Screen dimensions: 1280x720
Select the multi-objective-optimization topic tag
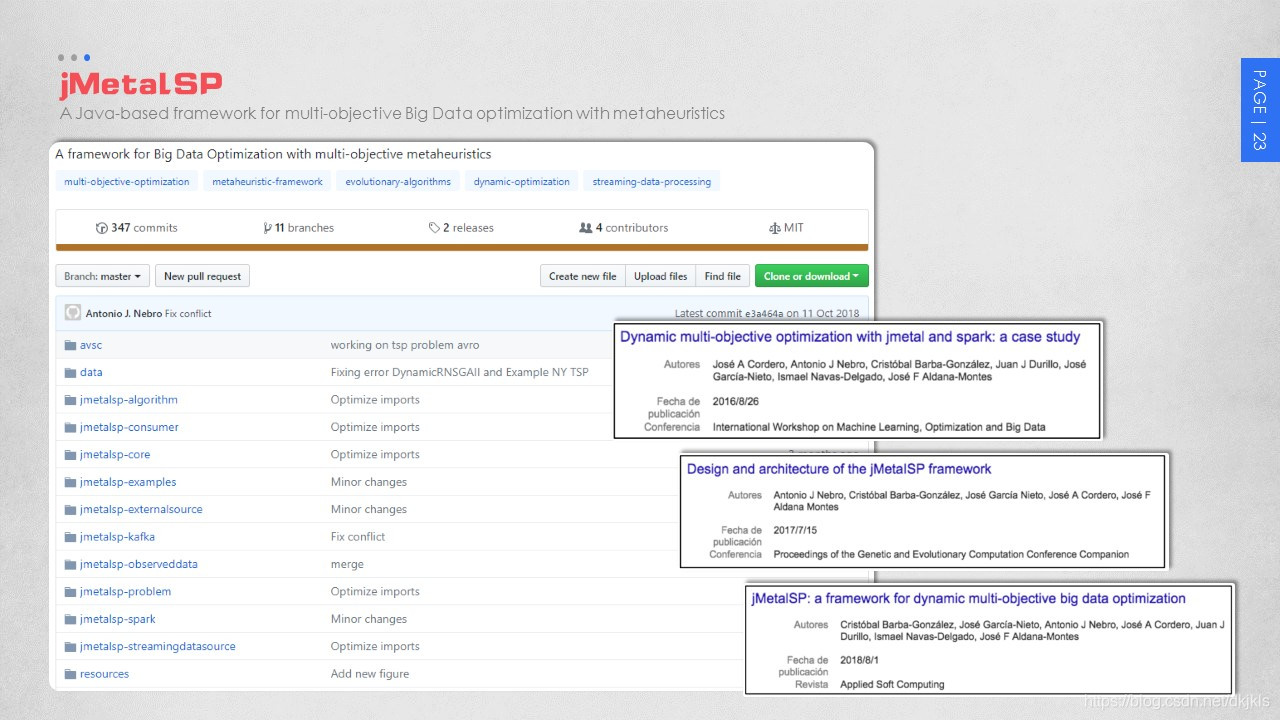click(x=127, y=182)
